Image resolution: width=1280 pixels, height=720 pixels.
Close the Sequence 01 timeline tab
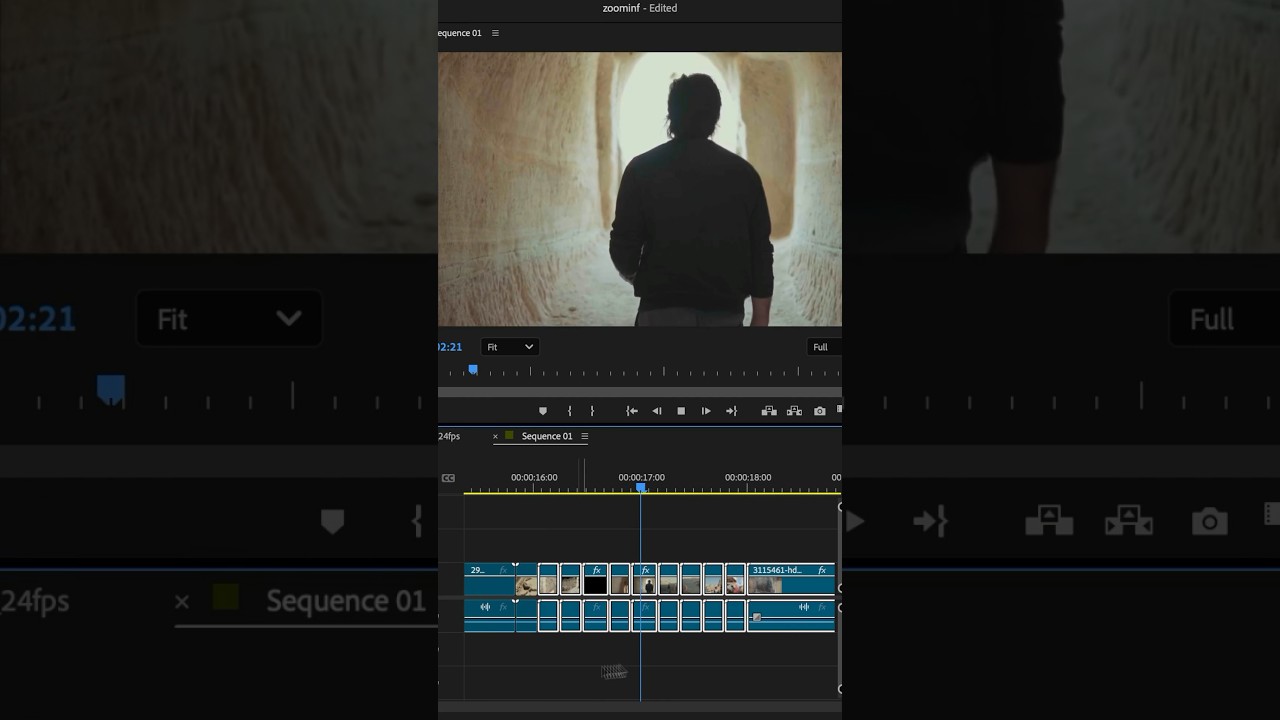[495, 436]
